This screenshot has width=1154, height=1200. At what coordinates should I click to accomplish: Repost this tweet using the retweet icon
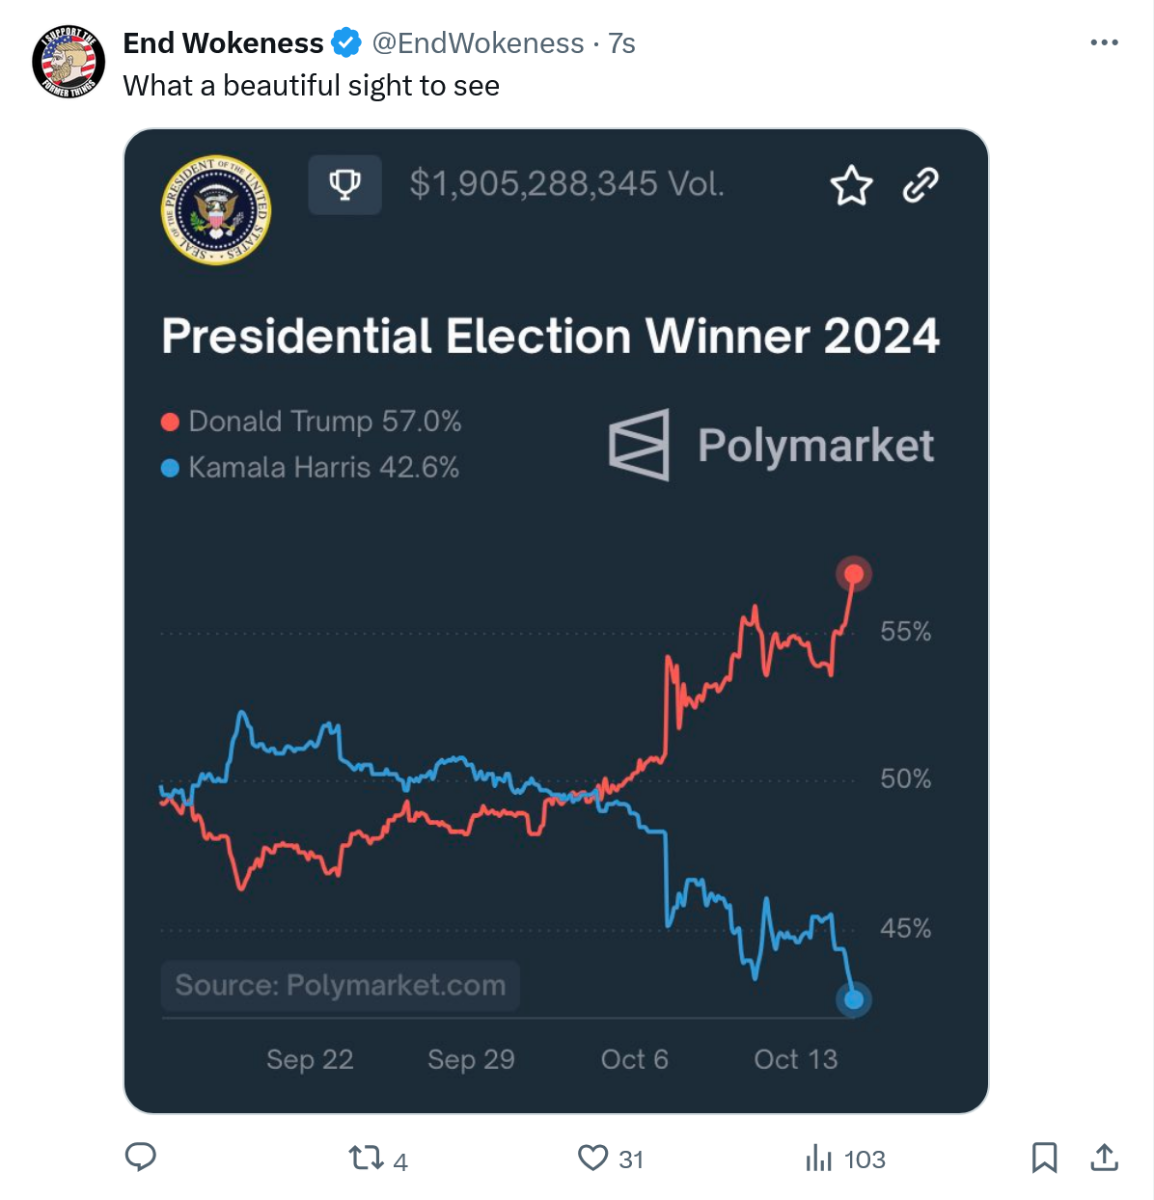click(365, 1158)
